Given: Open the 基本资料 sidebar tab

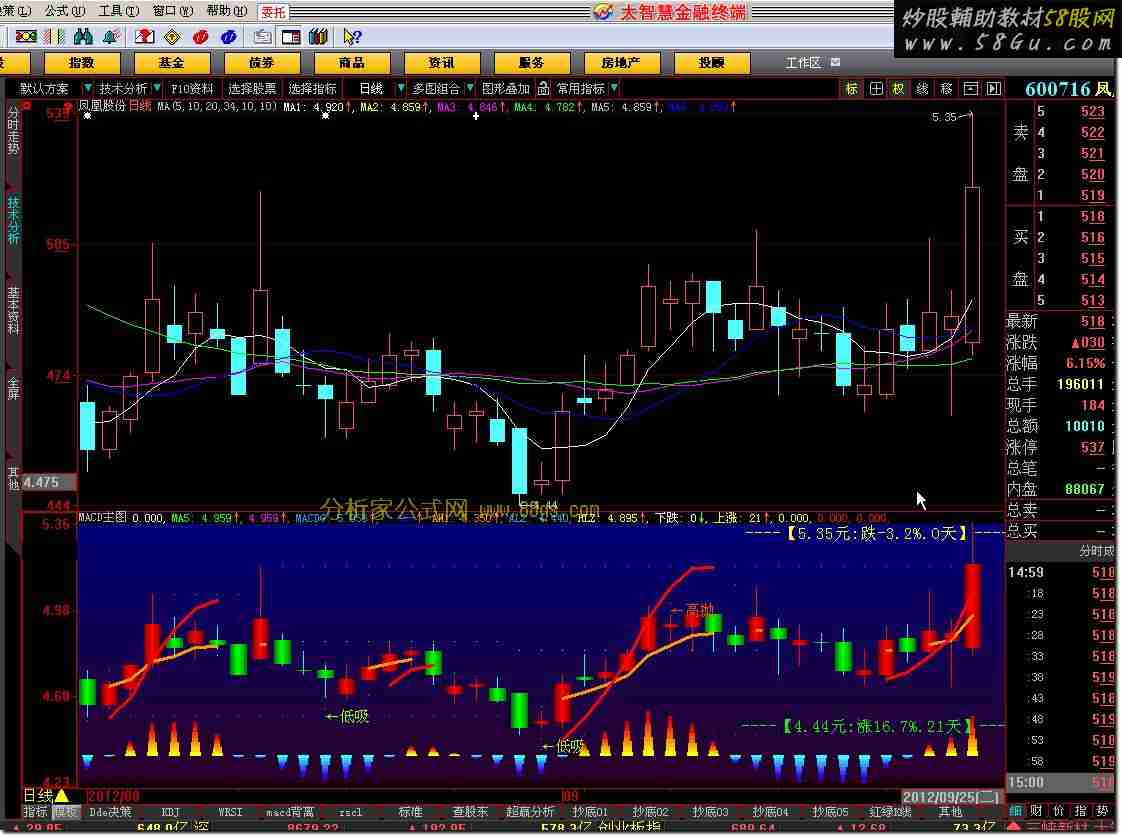Looking at the screenshot, I should click(13, 310).
